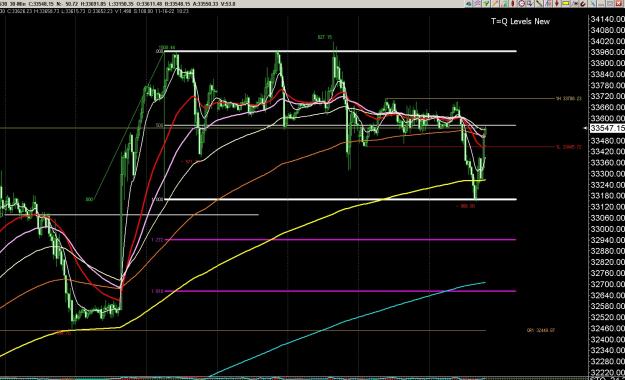Click the green checkmark-shaped toolbar icon
Screen dimensions: 625x380
click(486, 4)
